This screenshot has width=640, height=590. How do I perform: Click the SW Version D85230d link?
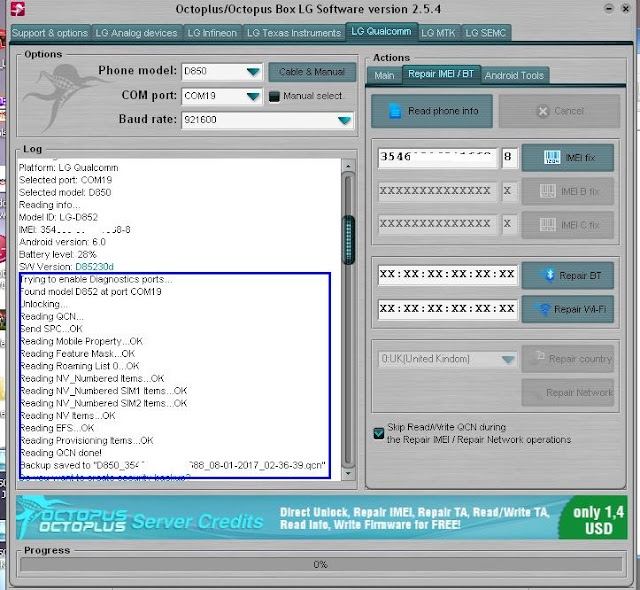94,267
